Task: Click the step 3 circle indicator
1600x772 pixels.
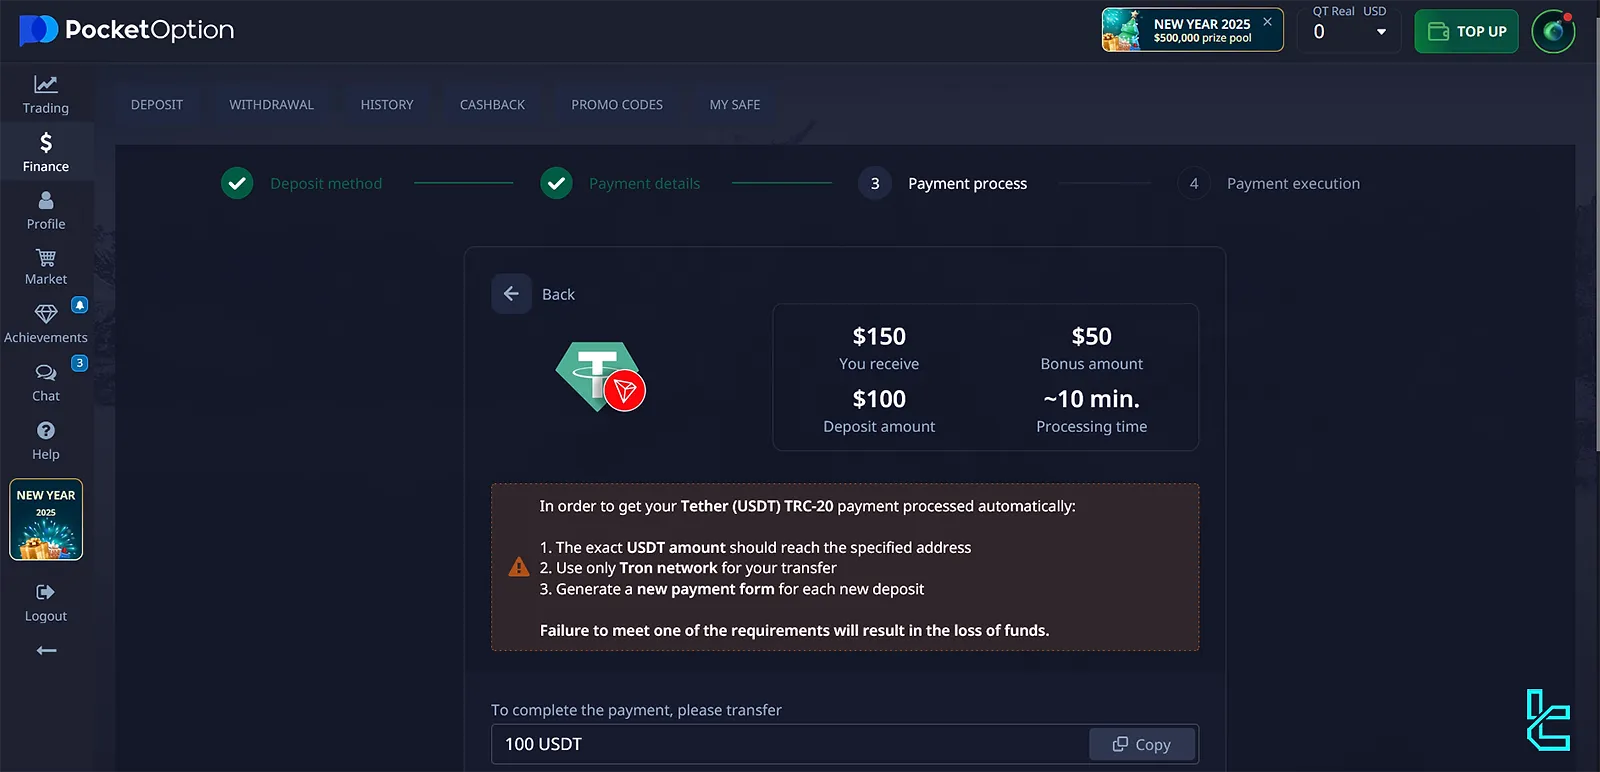Action: (x=875, y=183)
